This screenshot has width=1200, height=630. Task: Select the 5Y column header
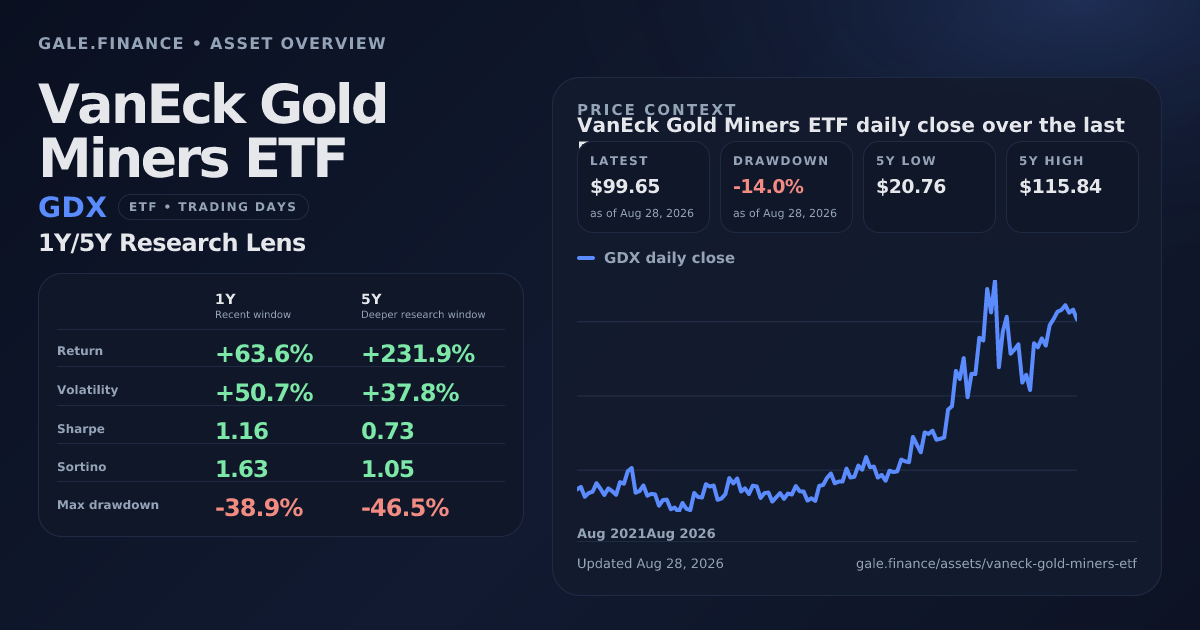click(x=423, y=306)
